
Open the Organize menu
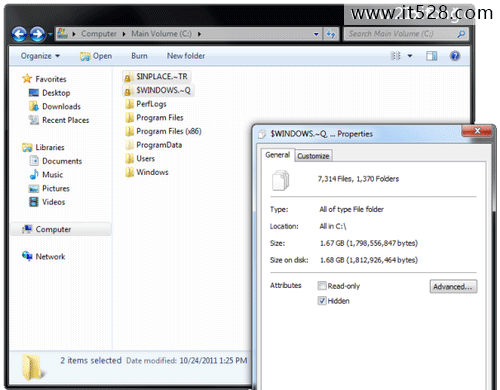click(x=40, y=56)
